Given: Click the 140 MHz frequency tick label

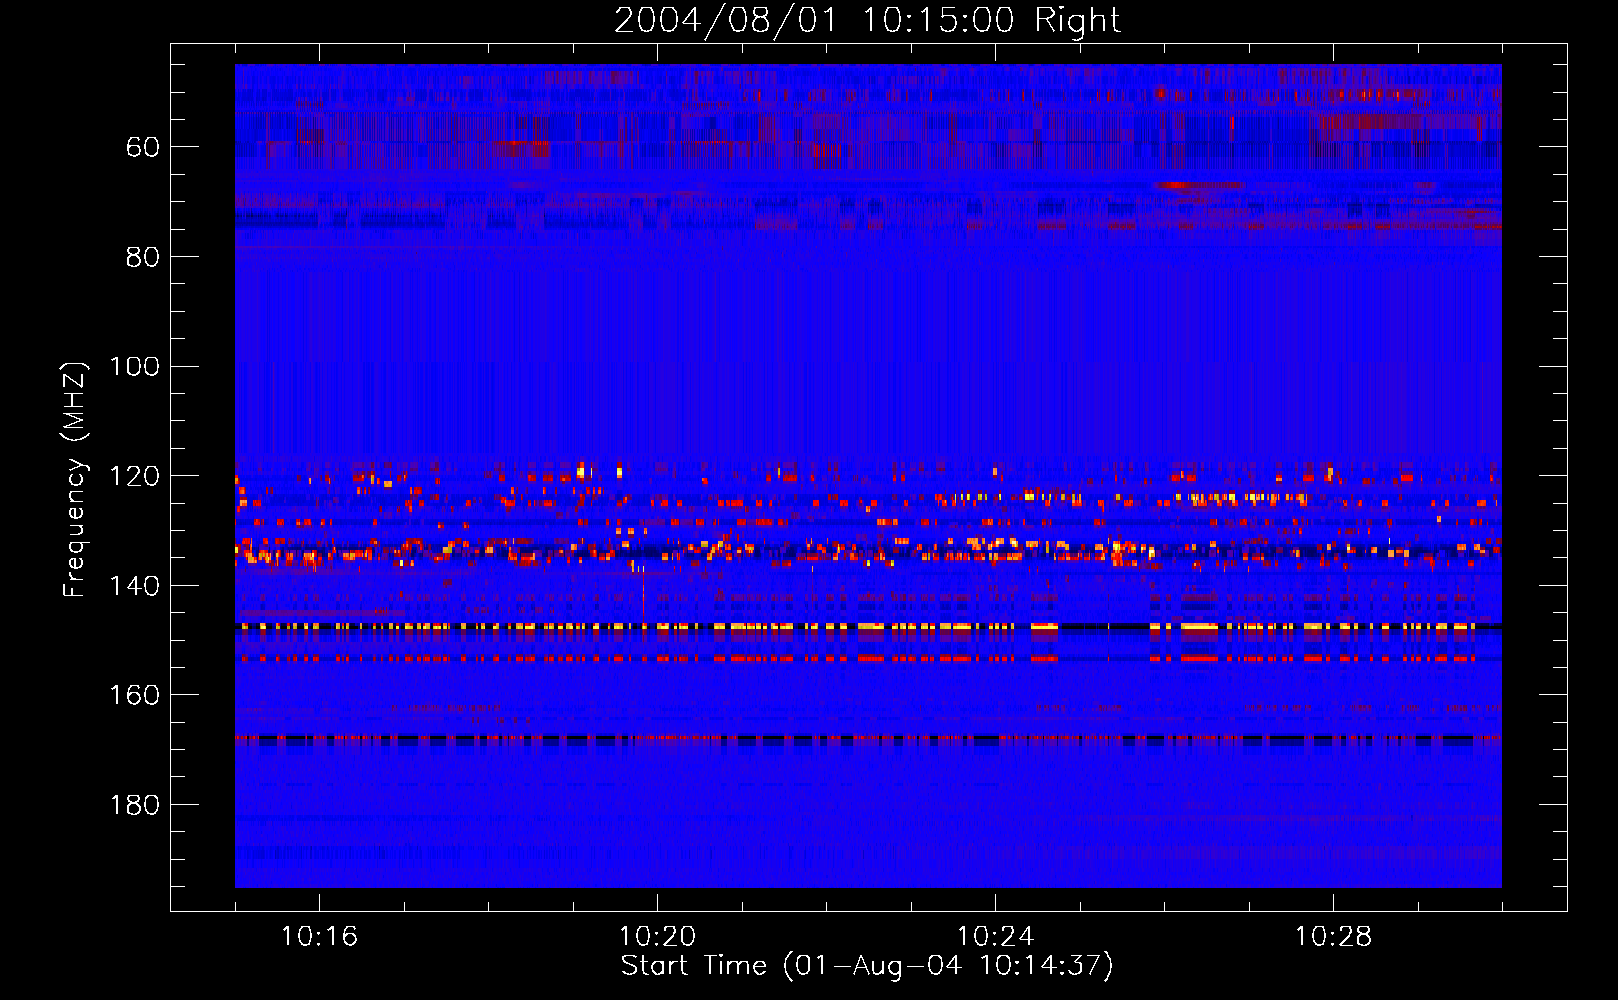Looking at the screenshot, I should [135, 586].
